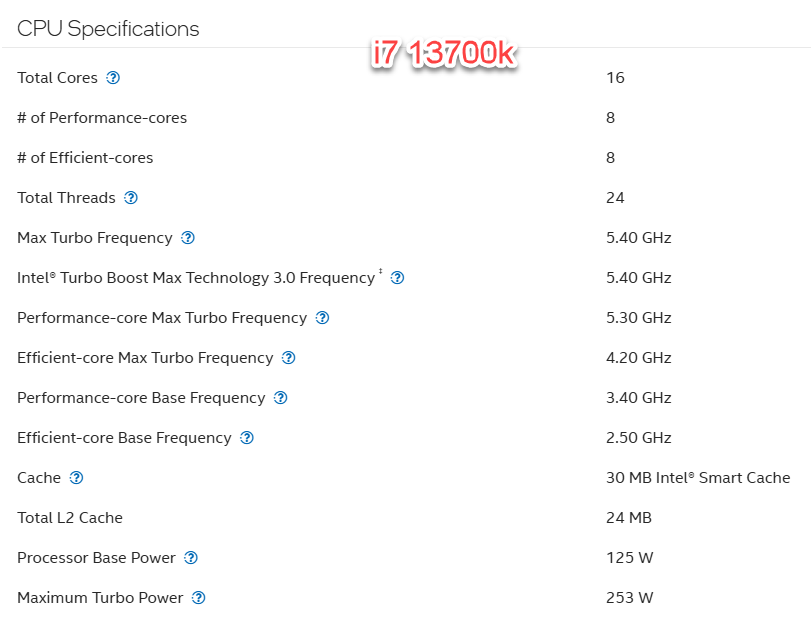The height and width of the screenshot is (629, 811).
Task: Click Efficient-core Max Turbo Frequency question icon
Action: [289, 358]
